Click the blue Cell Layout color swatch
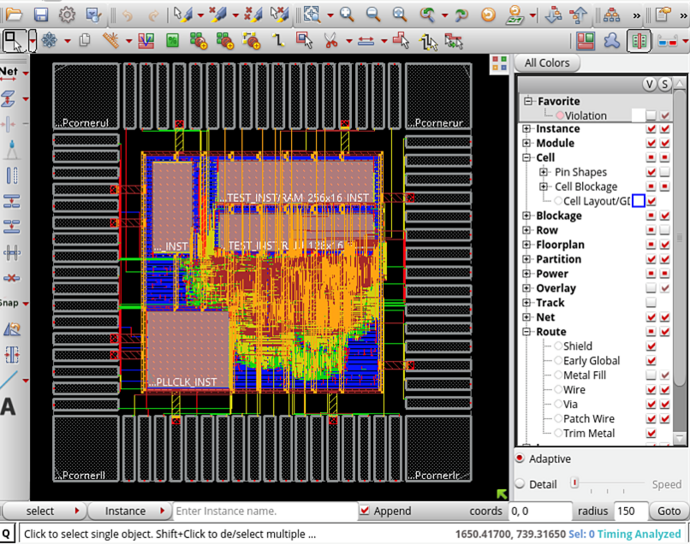 click(638, 201)
